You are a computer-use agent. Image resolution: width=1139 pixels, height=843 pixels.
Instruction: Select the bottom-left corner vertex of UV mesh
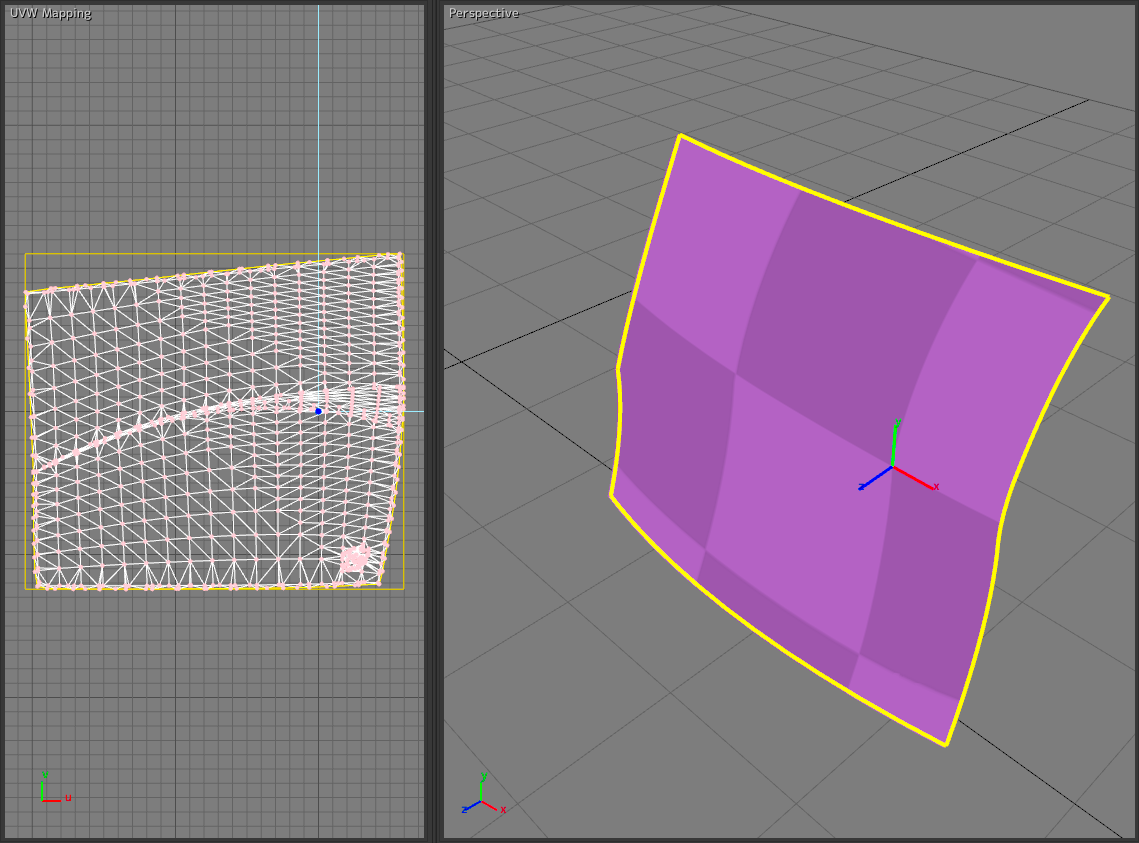[38, 586]
